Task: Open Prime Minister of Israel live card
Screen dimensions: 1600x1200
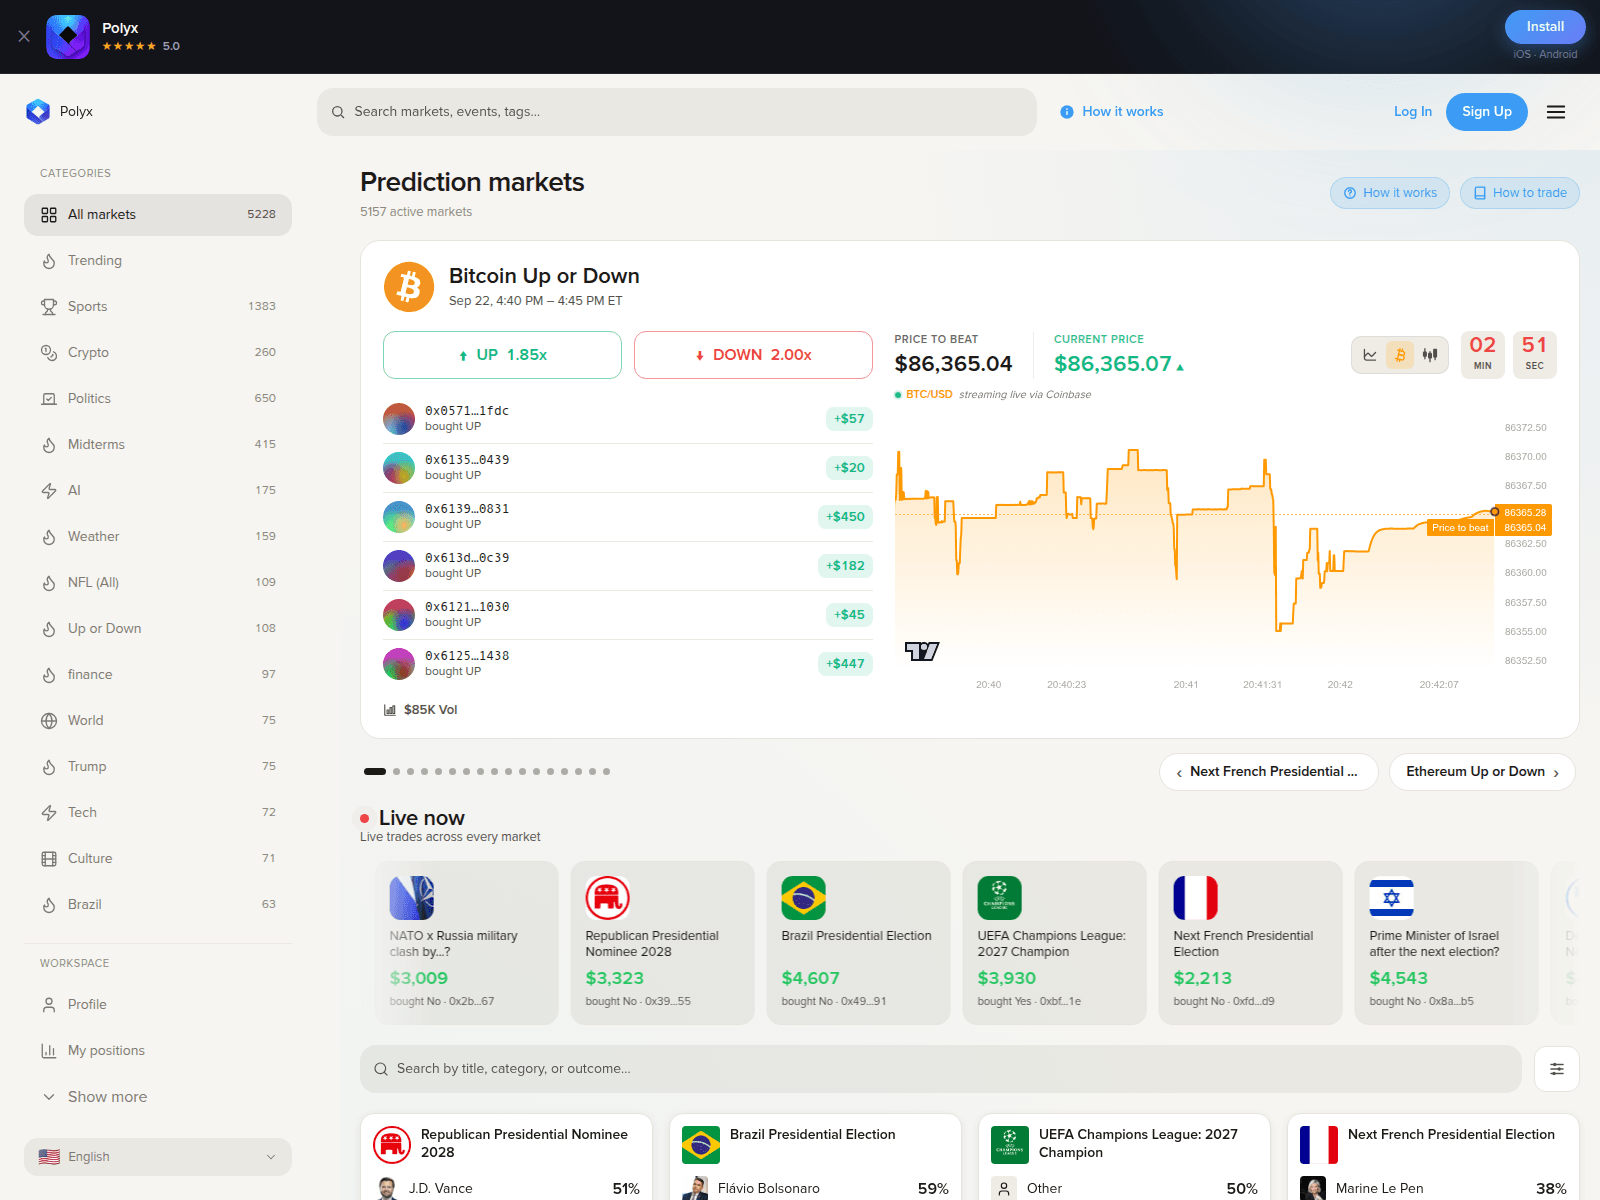Action: tap(1446, 943)
